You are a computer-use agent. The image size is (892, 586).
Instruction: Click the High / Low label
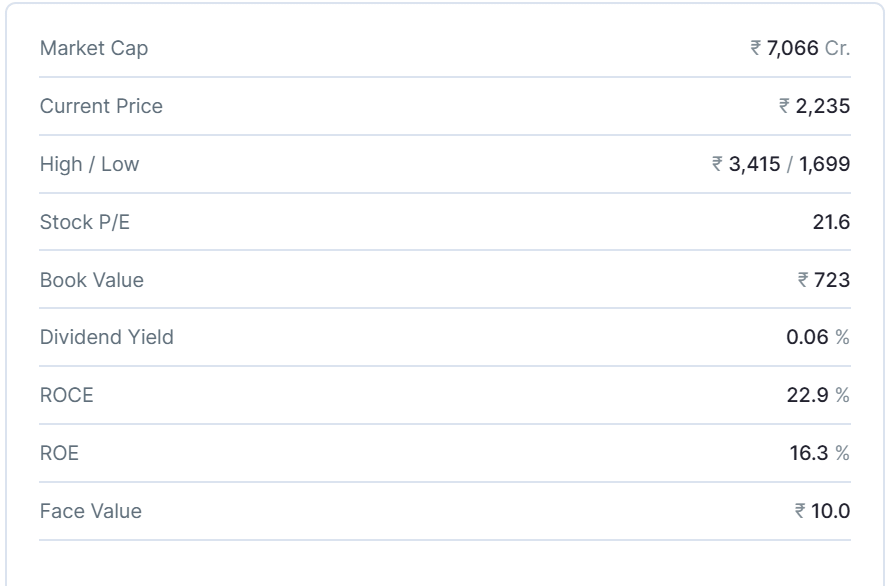tap(89, 164)
